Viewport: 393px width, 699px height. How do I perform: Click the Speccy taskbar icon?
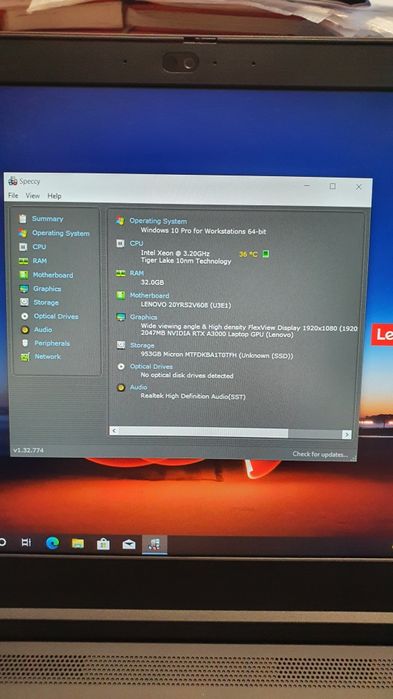pyautogui.click(x=155, y=545)
